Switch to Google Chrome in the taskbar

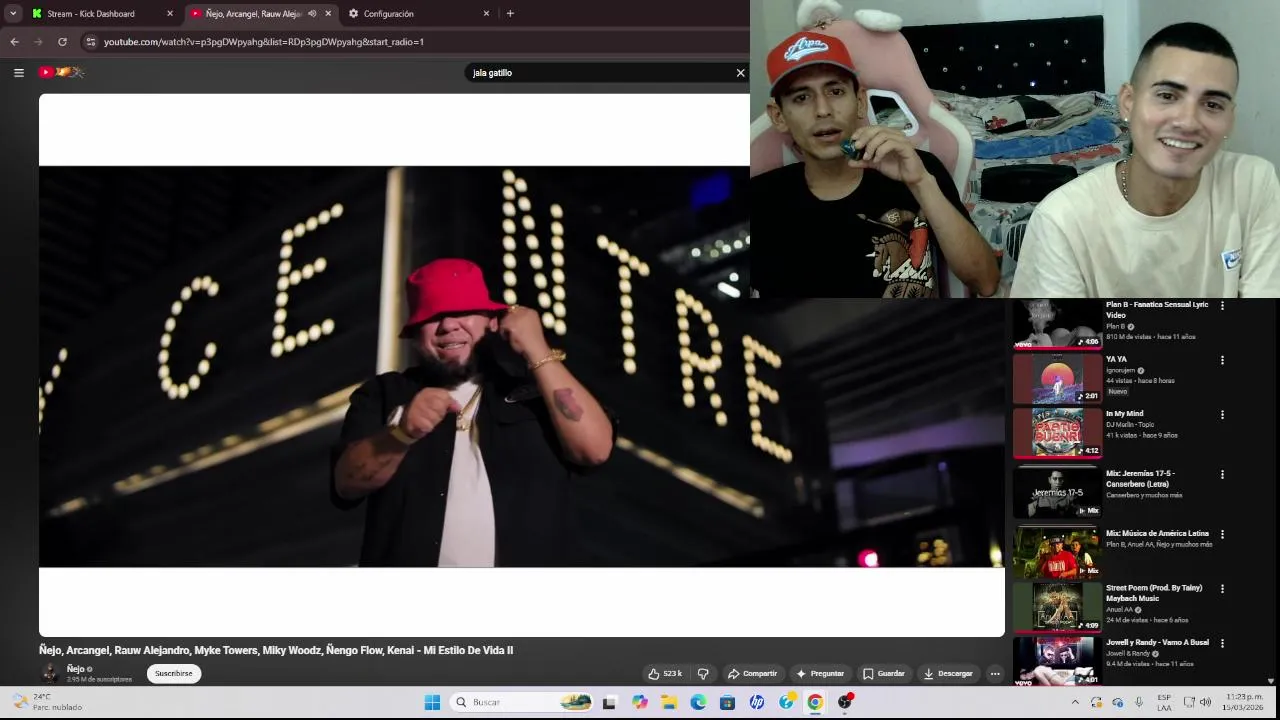[815, 702]
